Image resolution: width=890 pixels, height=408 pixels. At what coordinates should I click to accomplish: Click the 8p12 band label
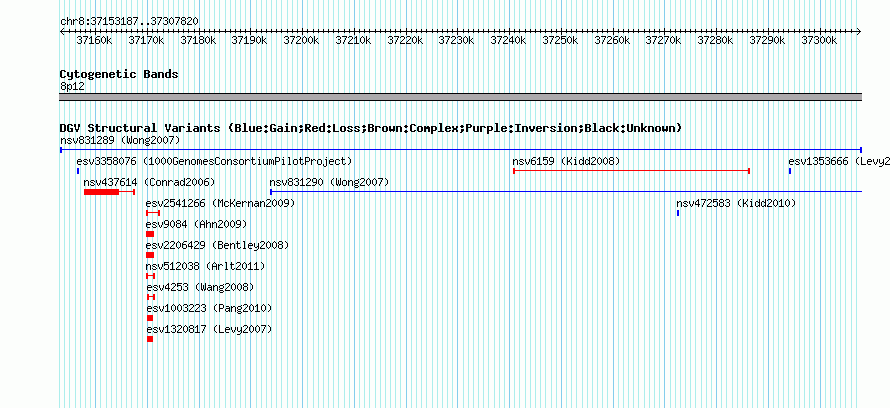click(72, 87)
